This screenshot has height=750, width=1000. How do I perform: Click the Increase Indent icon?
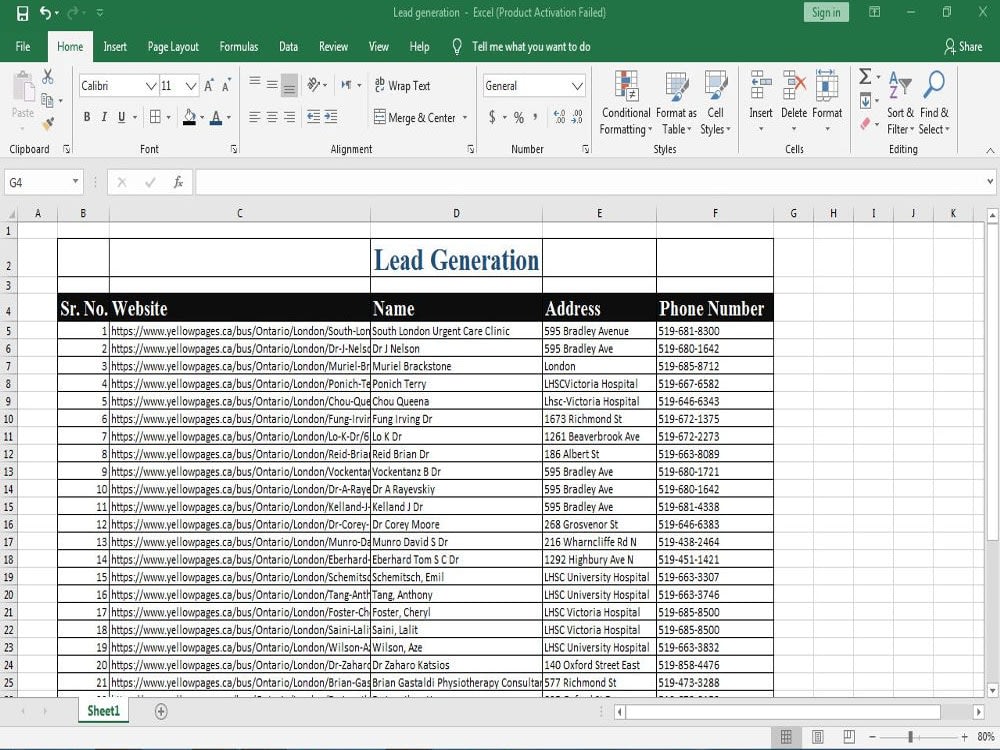click(x=330, y=117)
